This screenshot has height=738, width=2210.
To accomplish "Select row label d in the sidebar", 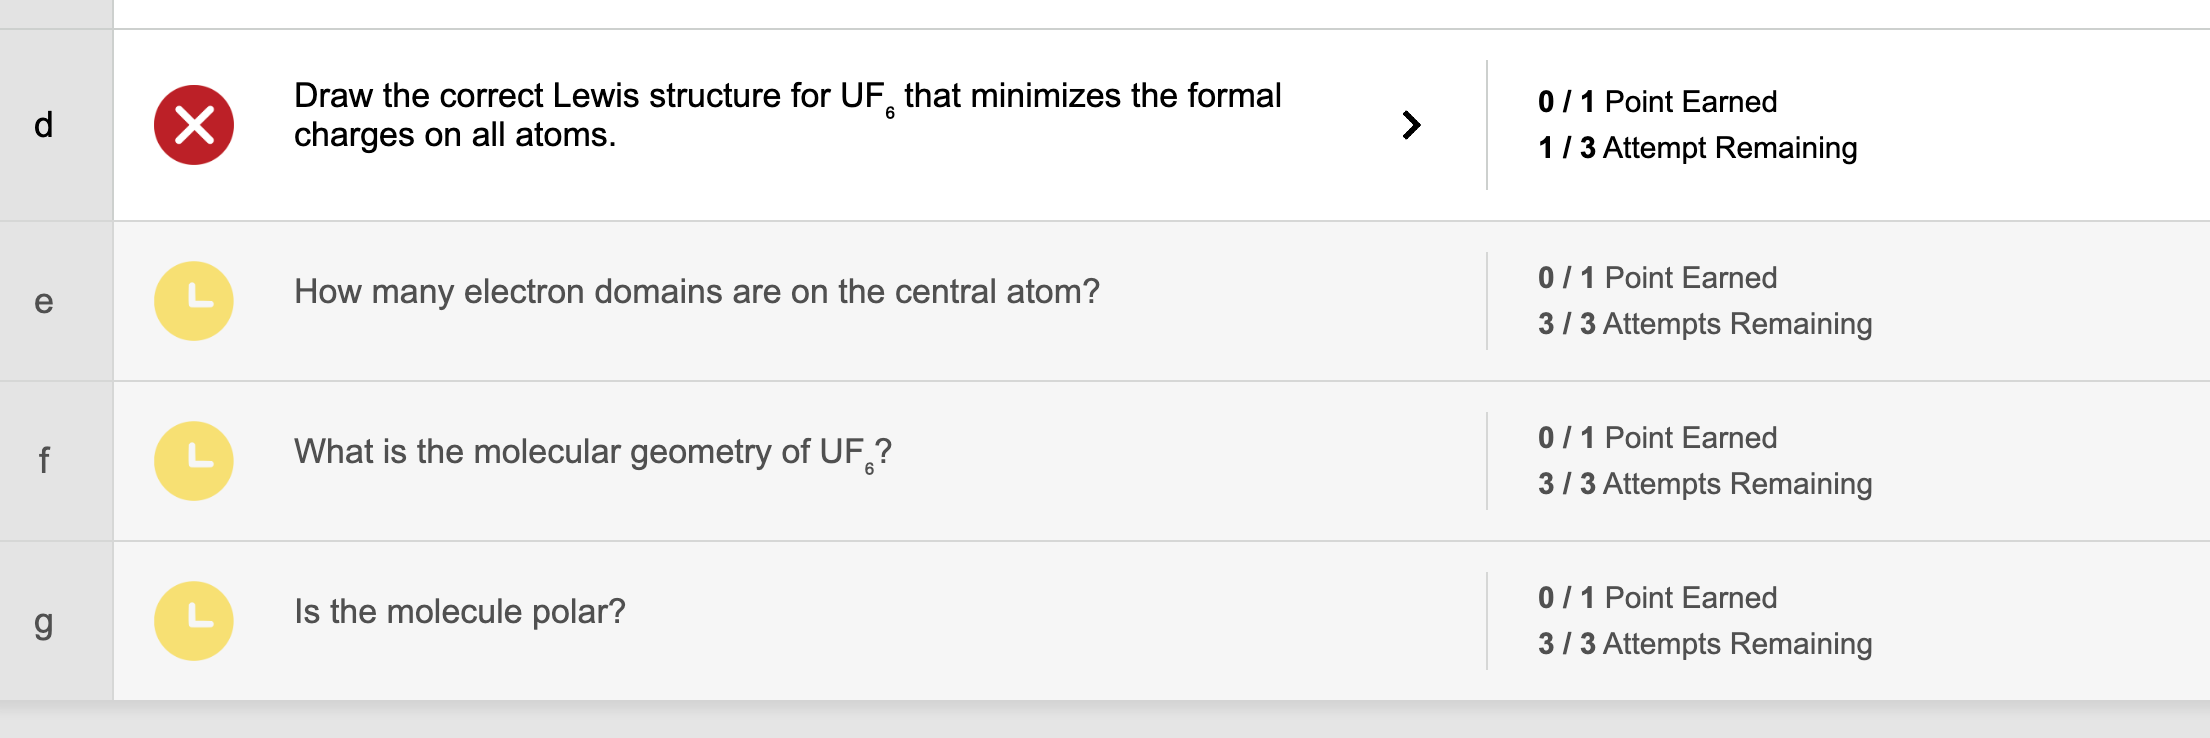I will (x=44, y=123).
